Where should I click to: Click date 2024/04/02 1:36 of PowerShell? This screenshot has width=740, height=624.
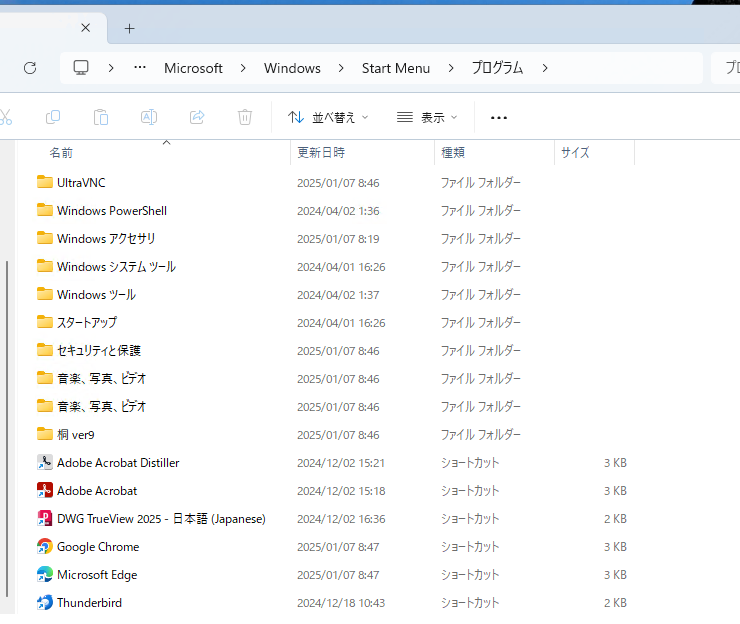[338, 211]
